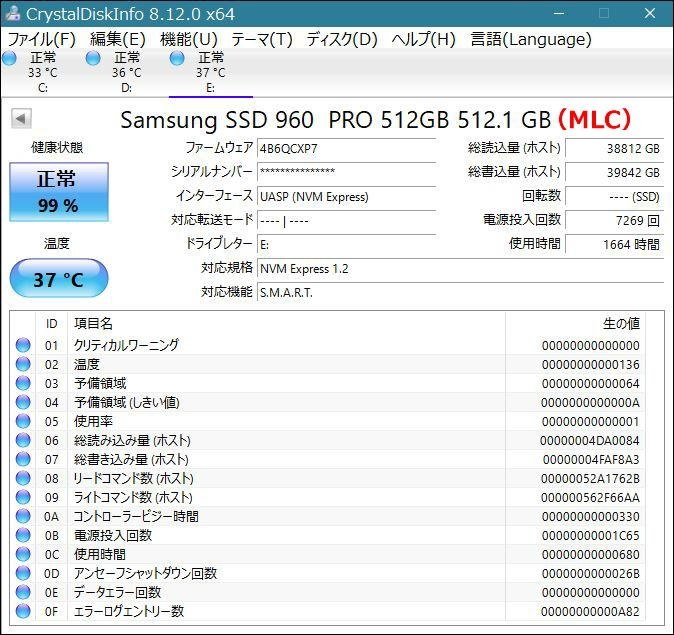Open the 機能(U) menu

pyautogui.click(x=189, y=40)
